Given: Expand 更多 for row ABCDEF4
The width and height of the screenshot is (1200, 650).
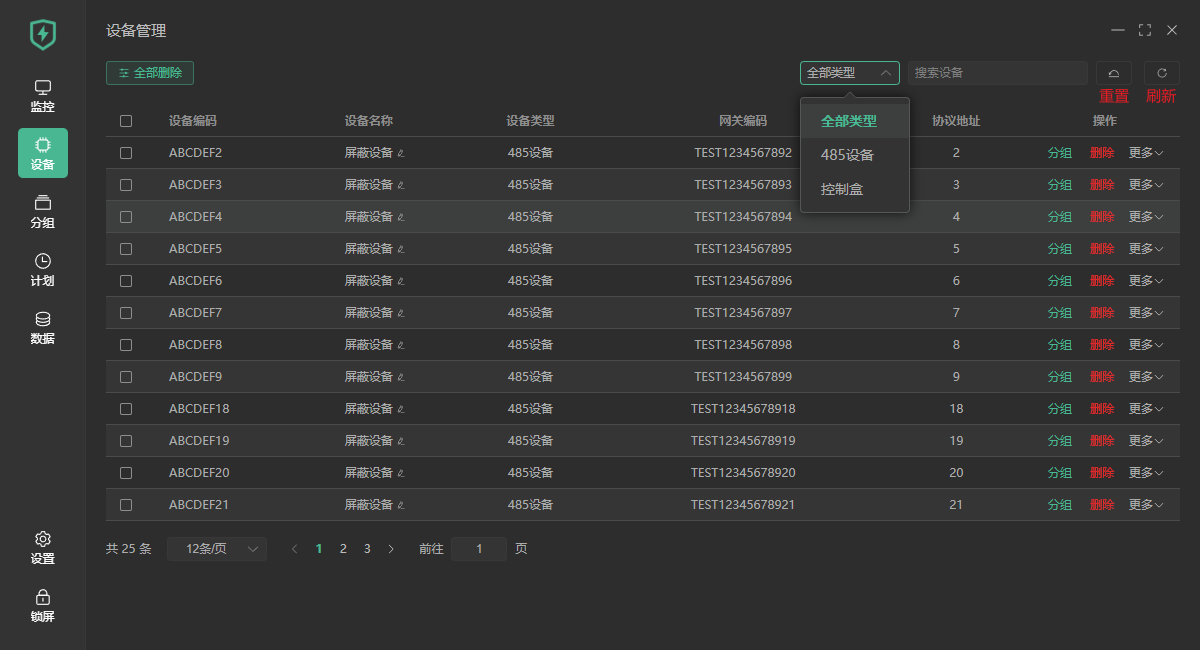Looking at the screenshot, I should point(1146,217).
